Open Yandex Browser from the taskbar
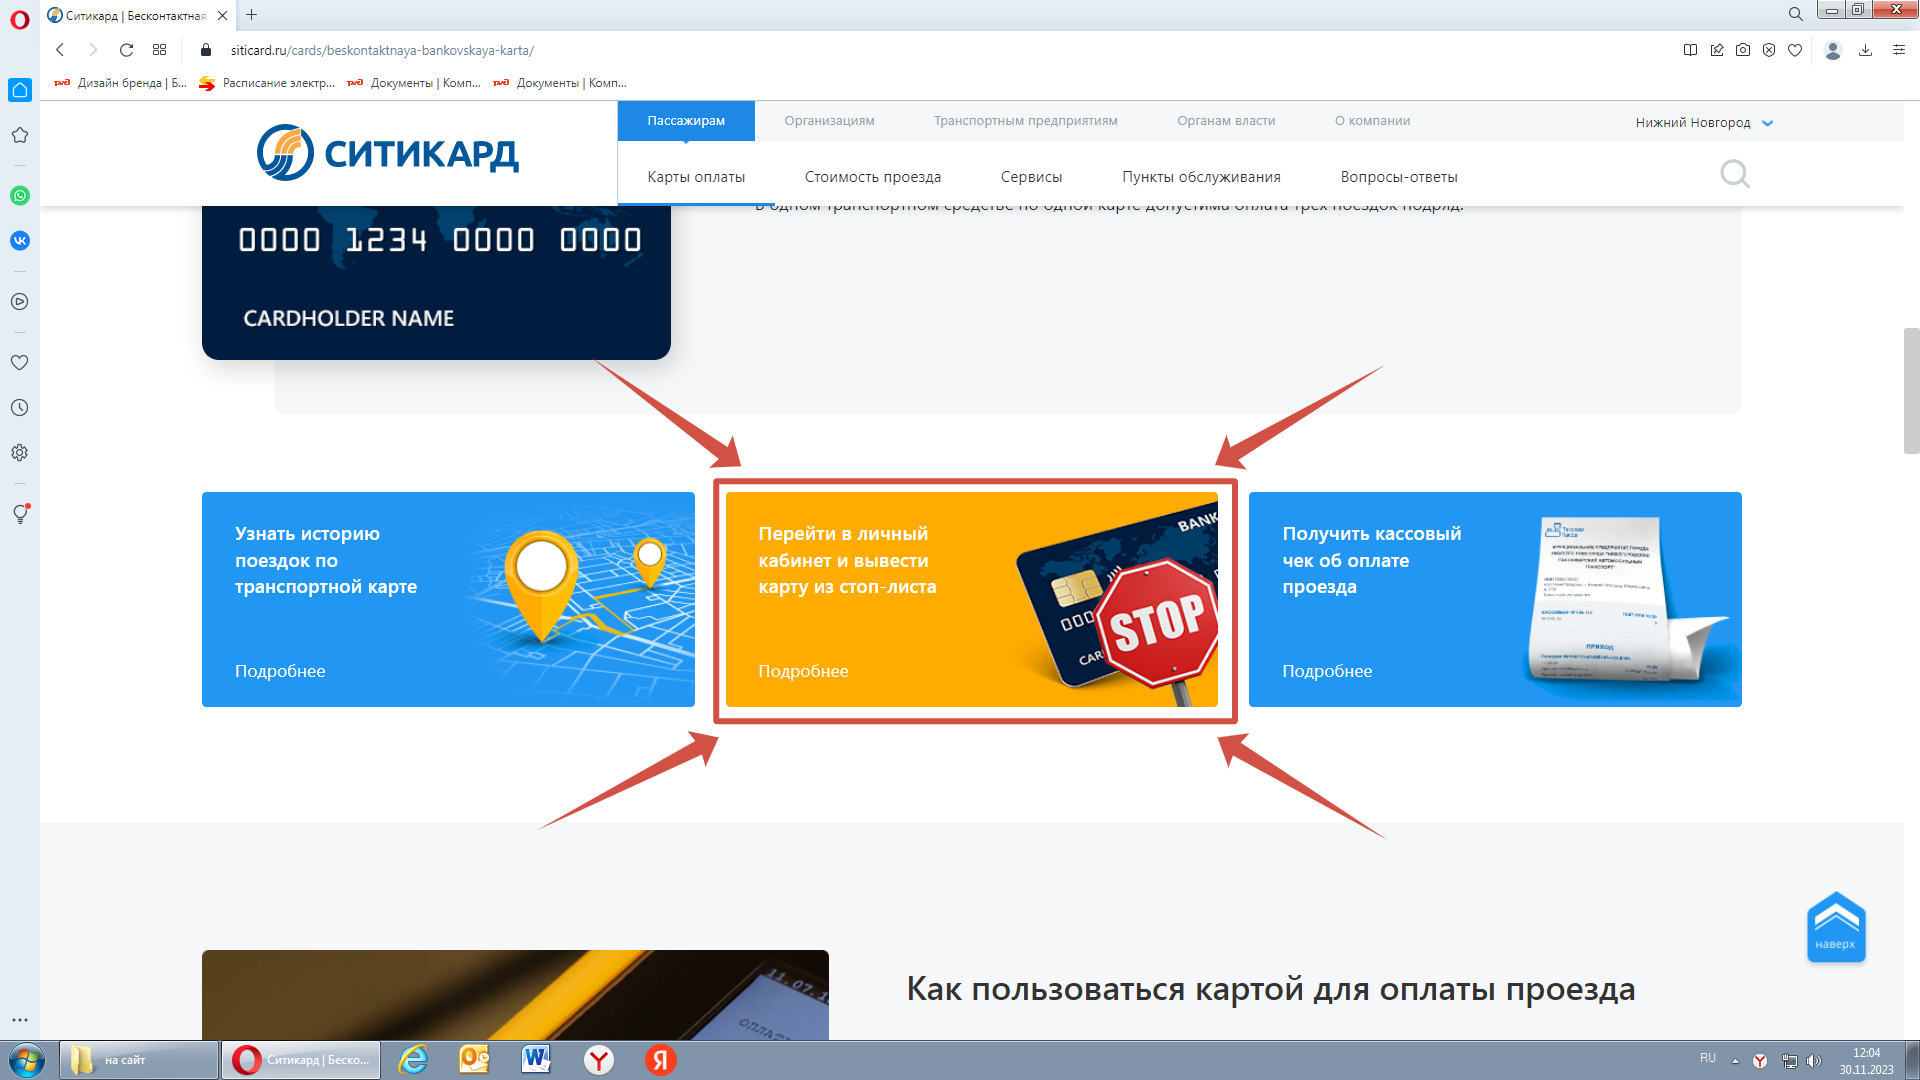The image size is (1920, 1080). tap(599, 1060)
